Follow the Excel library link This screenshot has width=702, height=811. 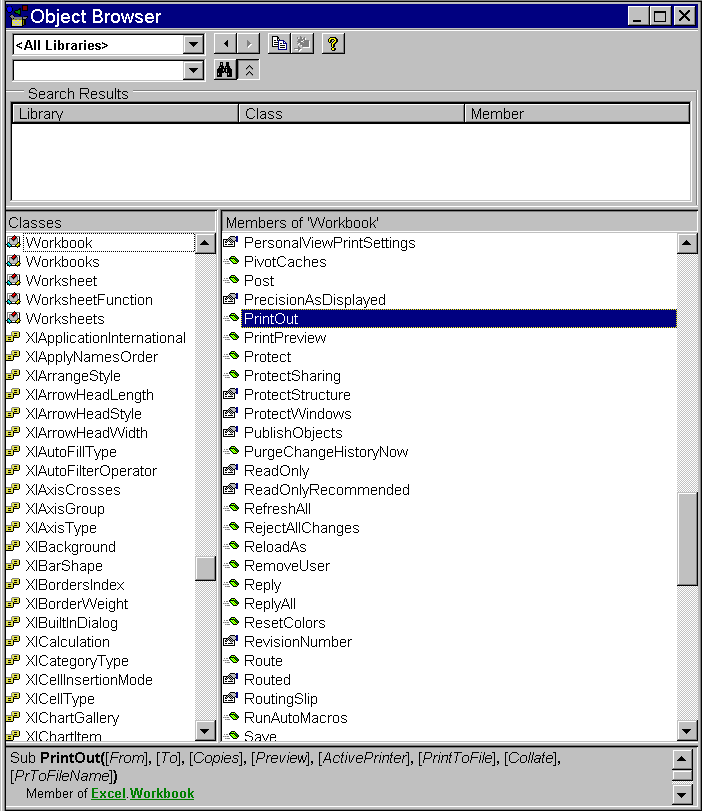(x=108, y=794)
